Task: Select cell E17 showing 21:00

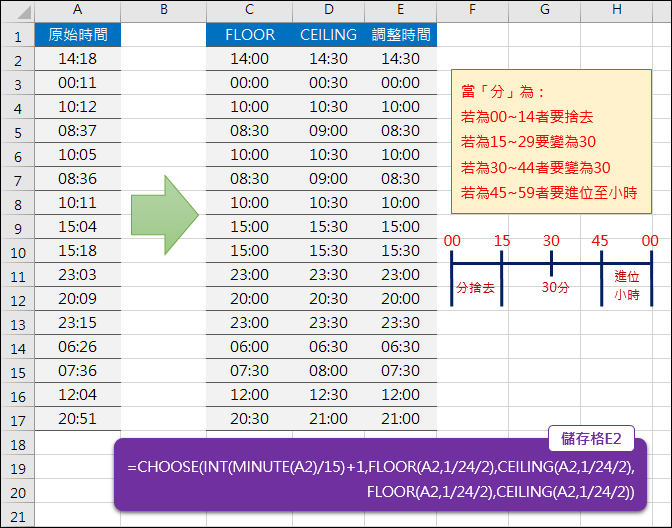Action: (x=400, y=419)
